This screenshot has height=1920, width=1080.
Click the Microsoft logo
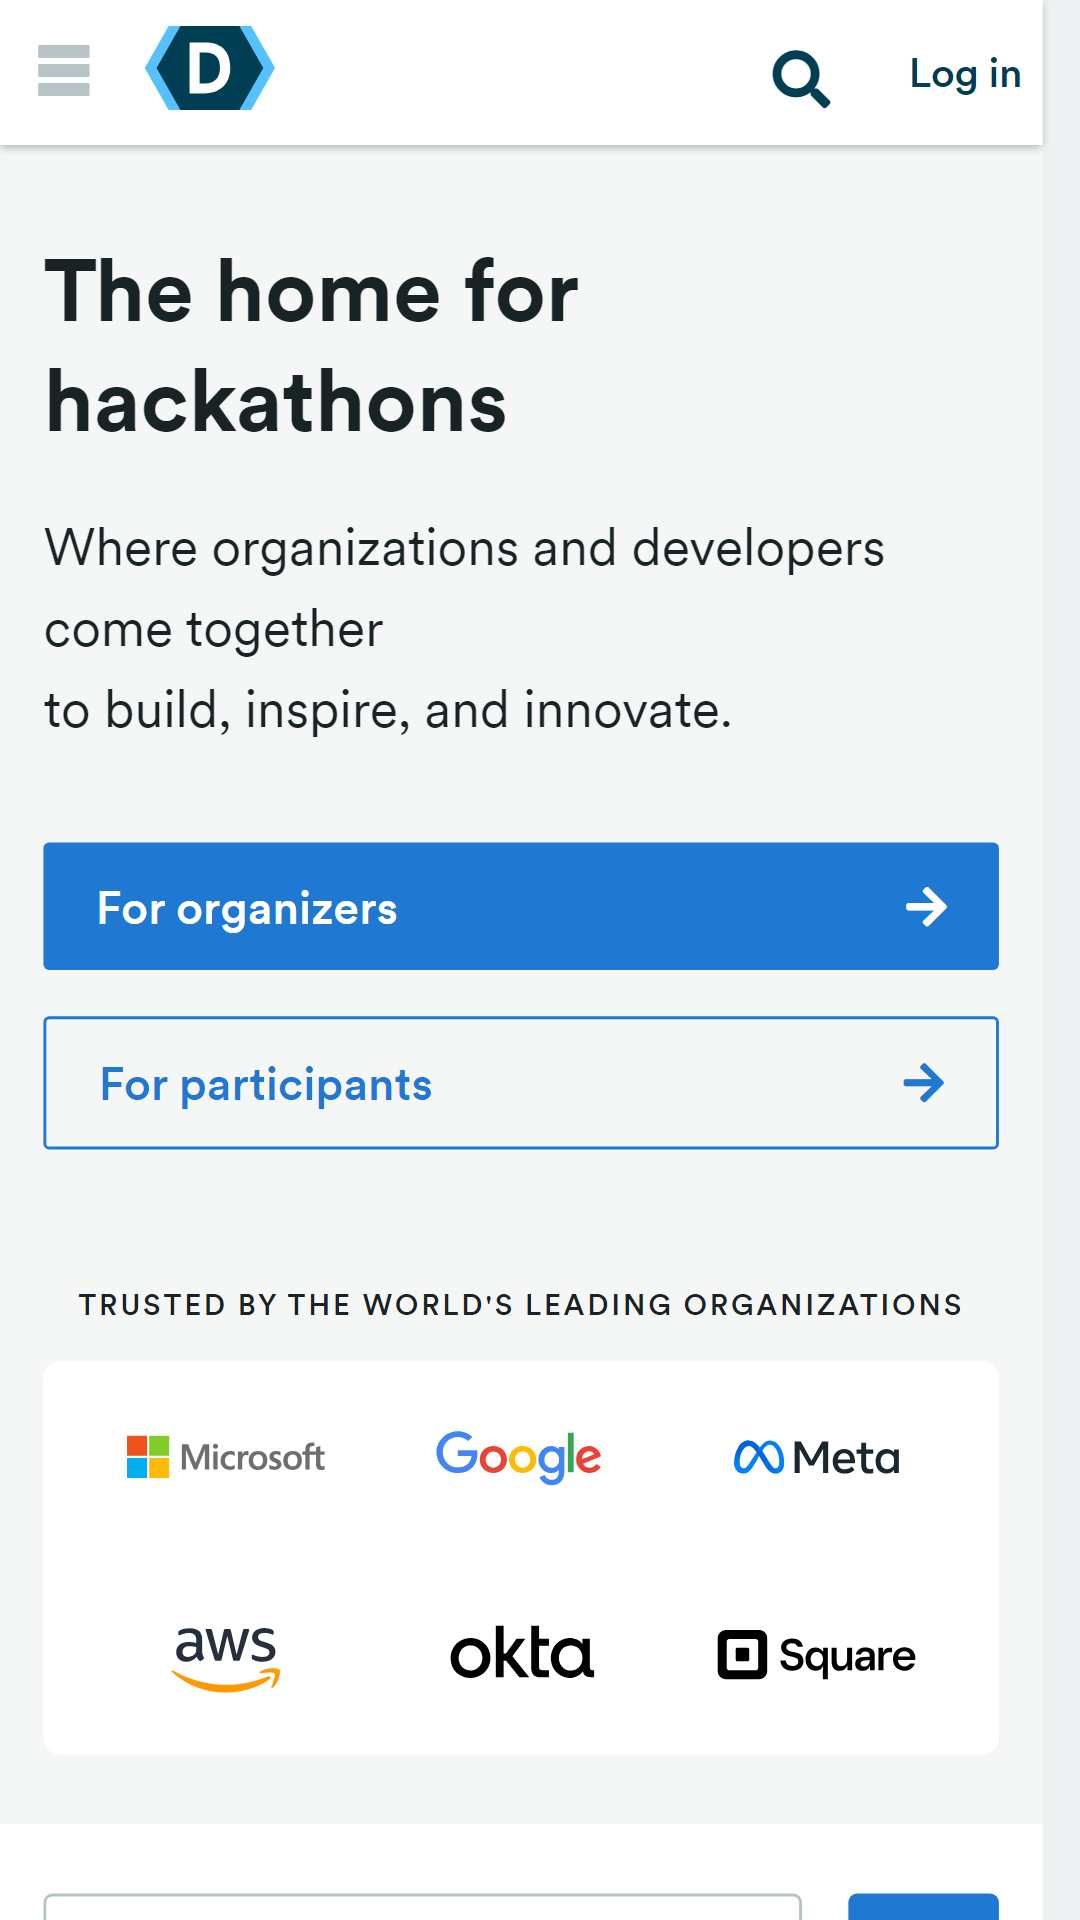(x=226, y=1457)
